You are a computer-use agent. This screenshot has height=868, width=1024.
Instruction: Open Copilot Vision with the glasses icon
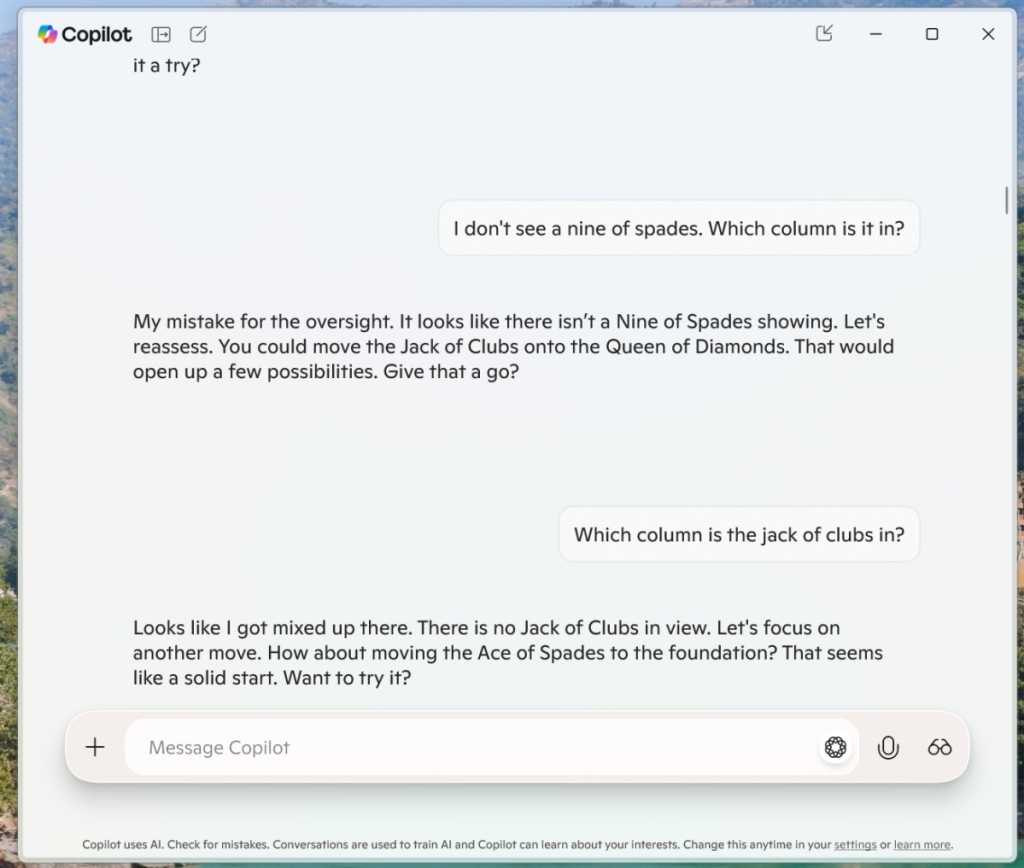point(939,747)
